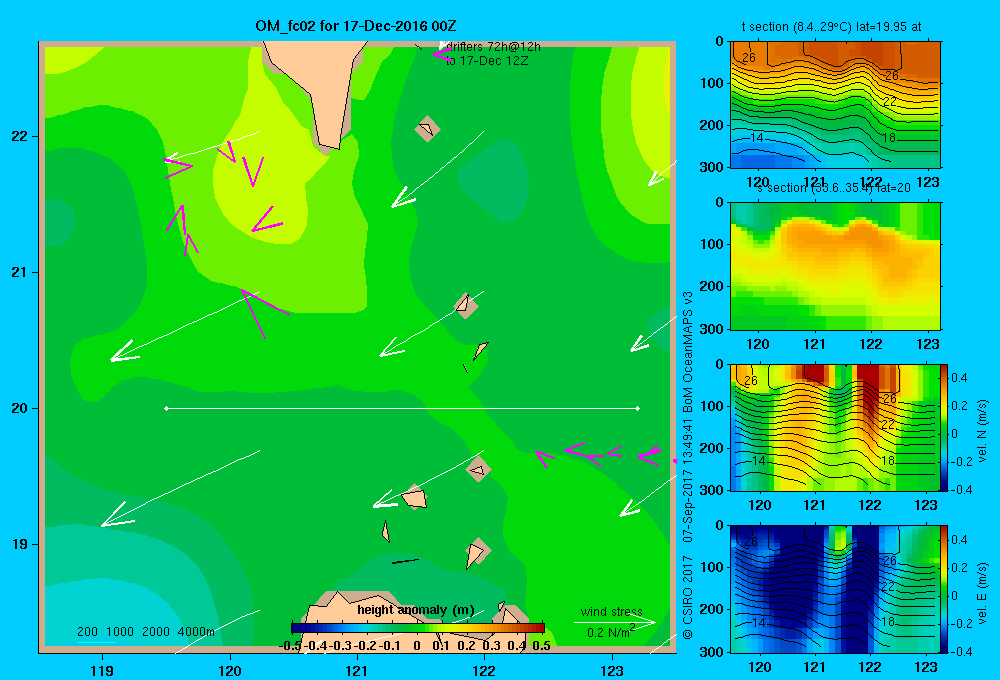The image size is (1000, 680).
Task: Open the temperature section panel at lat=19.95
Action: point(835,105)
